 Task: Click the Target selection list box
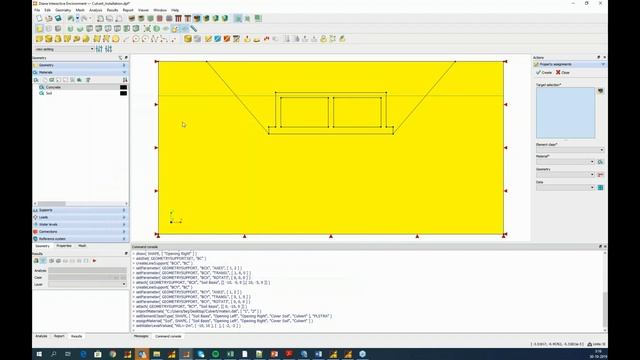click(565, 113)
